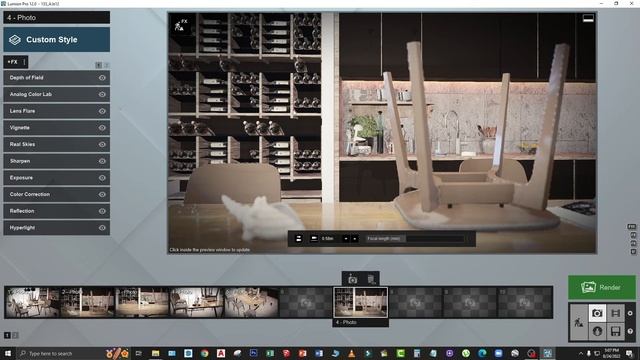Click the Build with effects FX icon in preview

pos(180,25)
